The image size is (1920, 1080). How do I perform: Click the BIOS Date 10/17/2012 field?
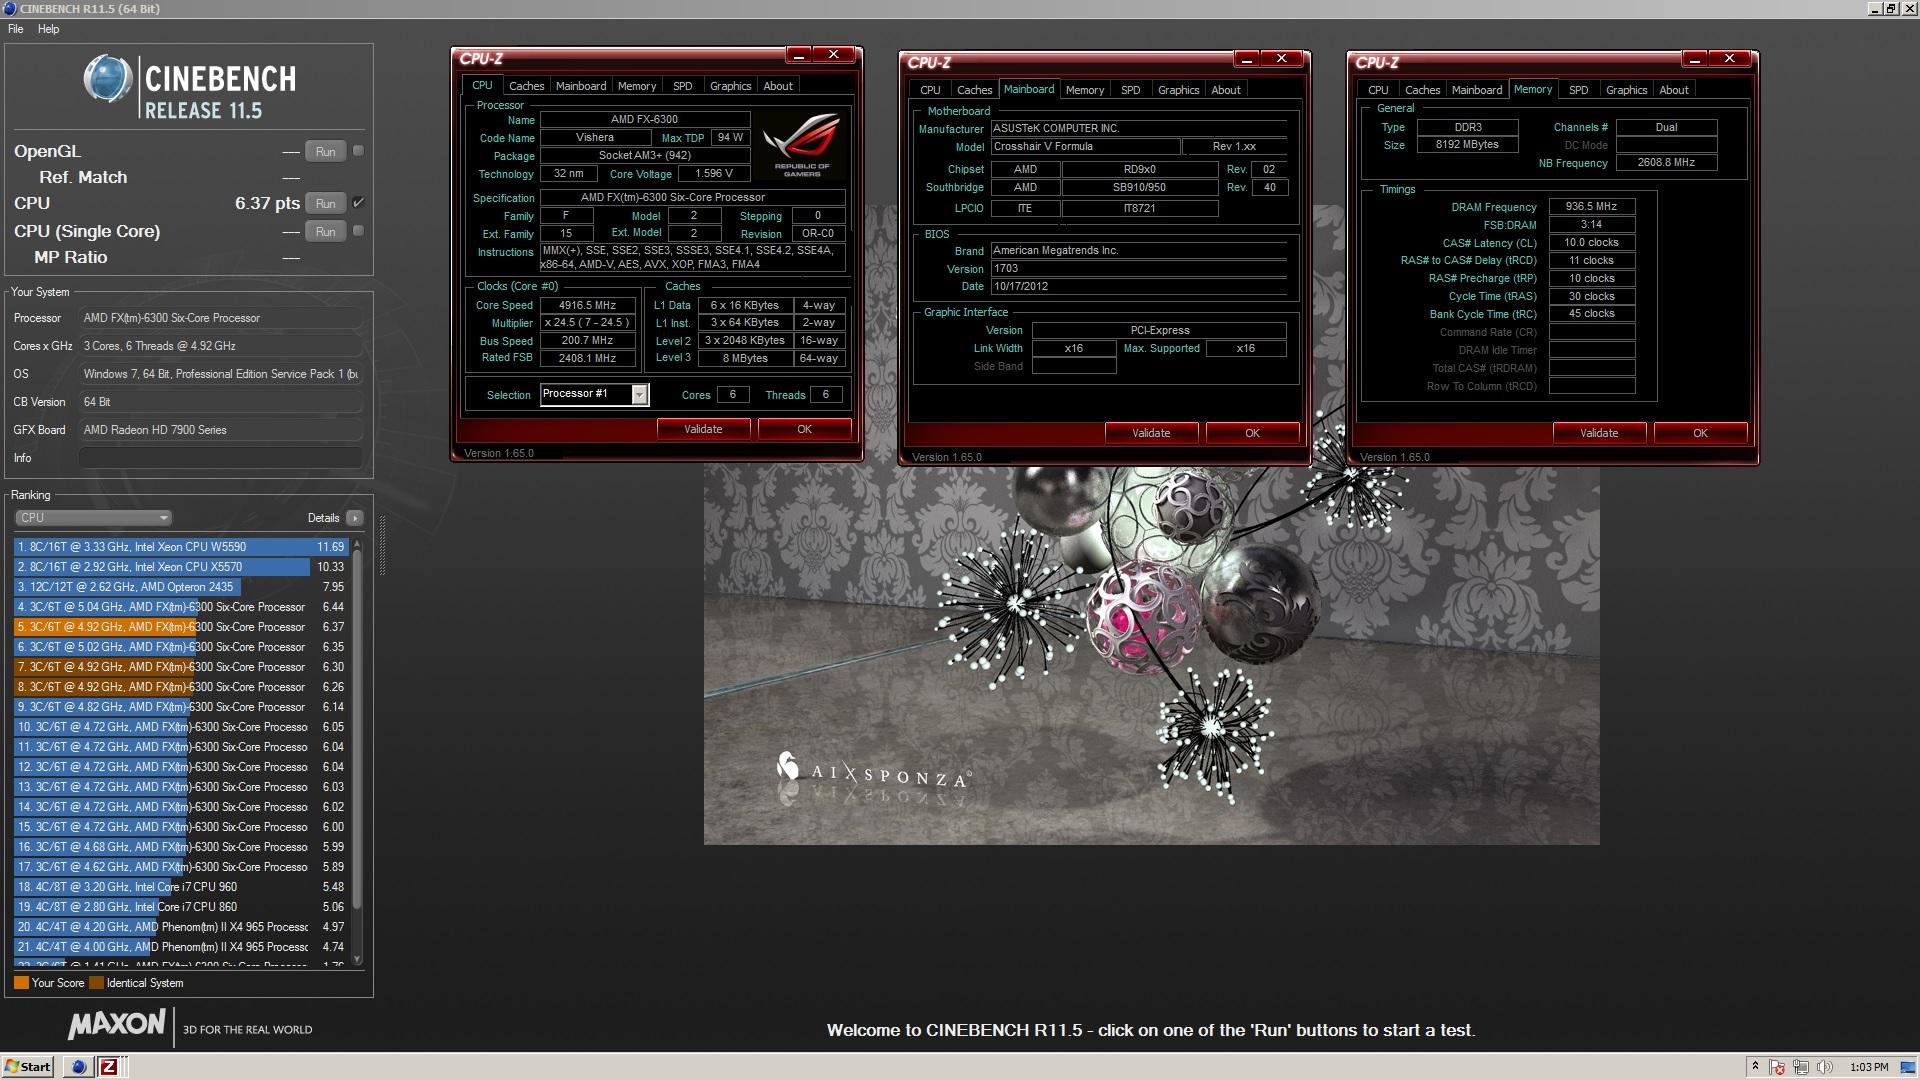pos(1138,287)
